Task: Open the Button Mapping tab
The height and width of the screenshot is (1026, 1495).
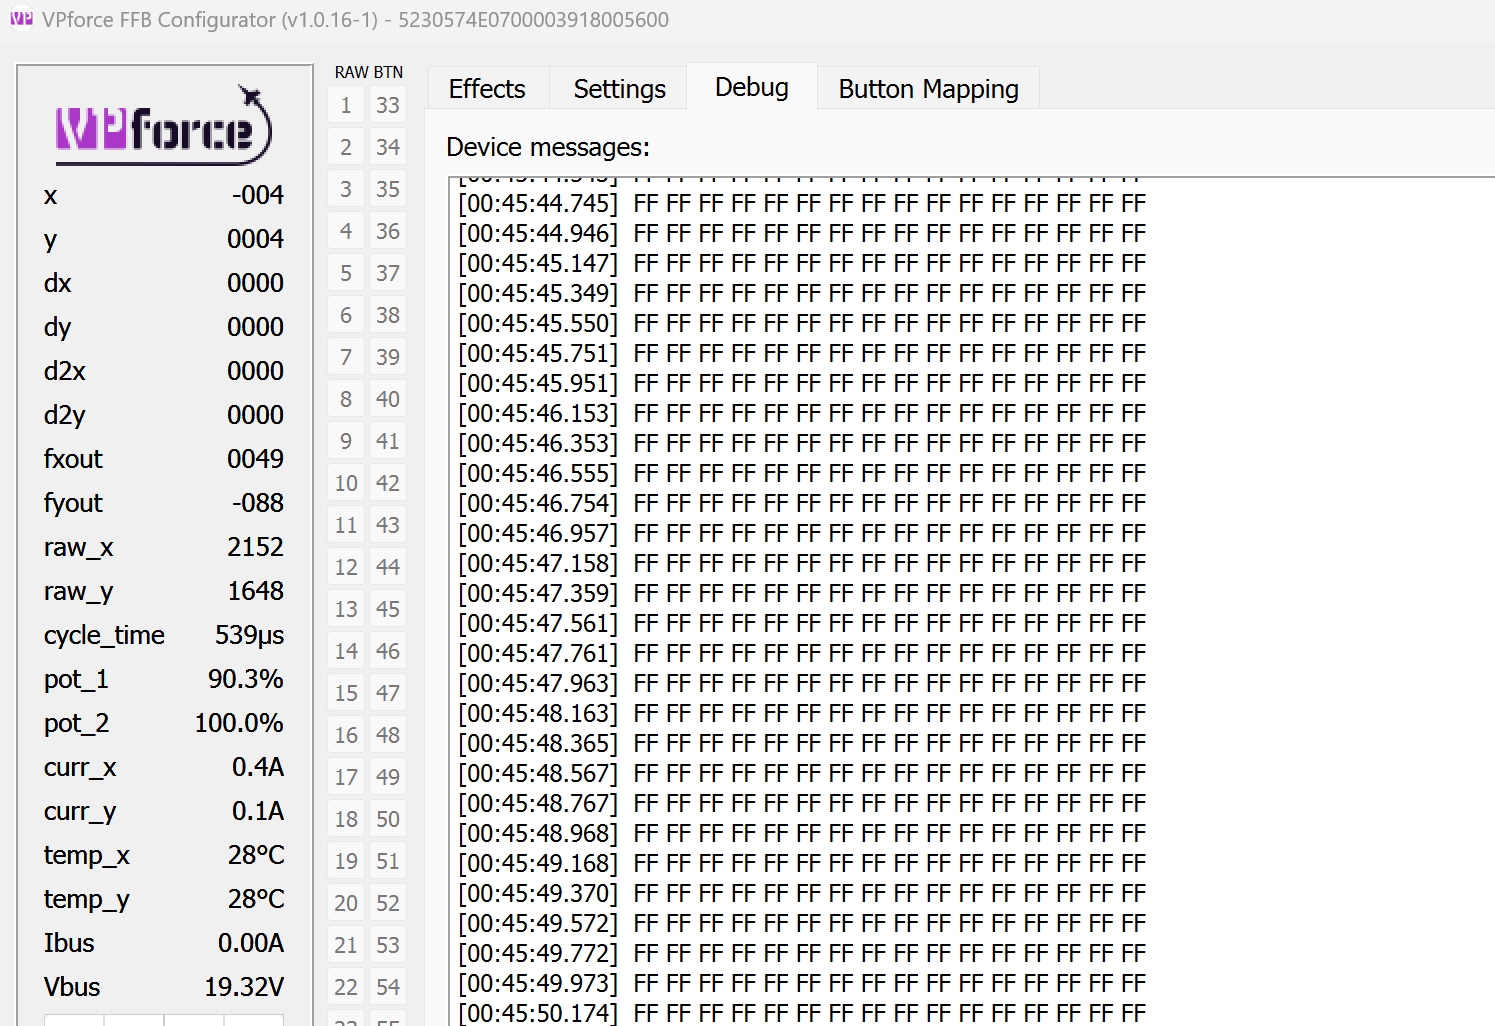Action: 927,89
